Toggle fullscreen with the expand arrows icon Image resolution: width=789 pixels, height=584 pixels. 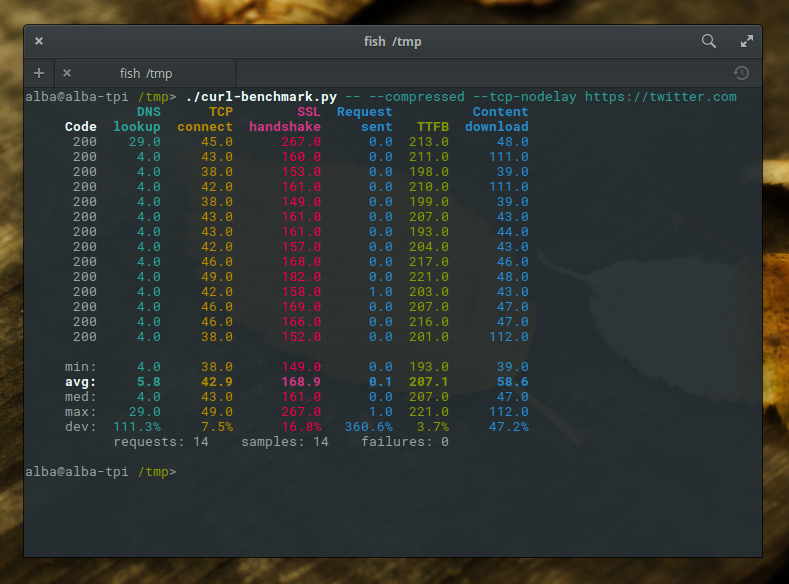click(x=747, y=41)
